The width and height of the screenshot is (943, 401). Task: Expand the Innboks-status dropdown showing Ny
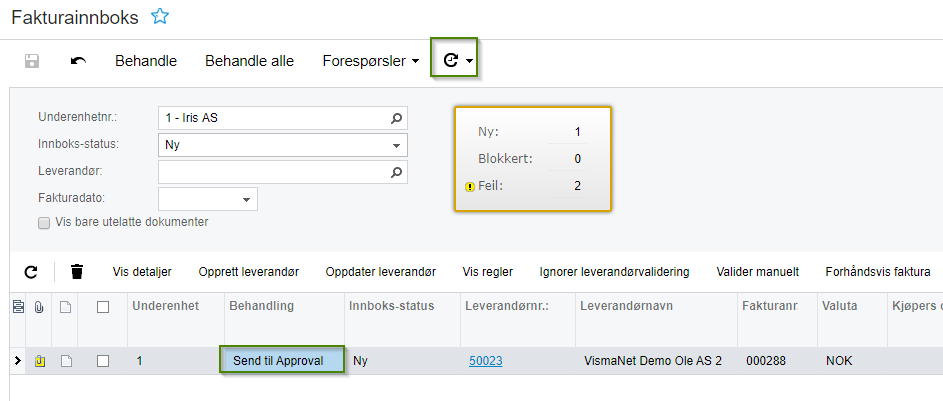396,145
